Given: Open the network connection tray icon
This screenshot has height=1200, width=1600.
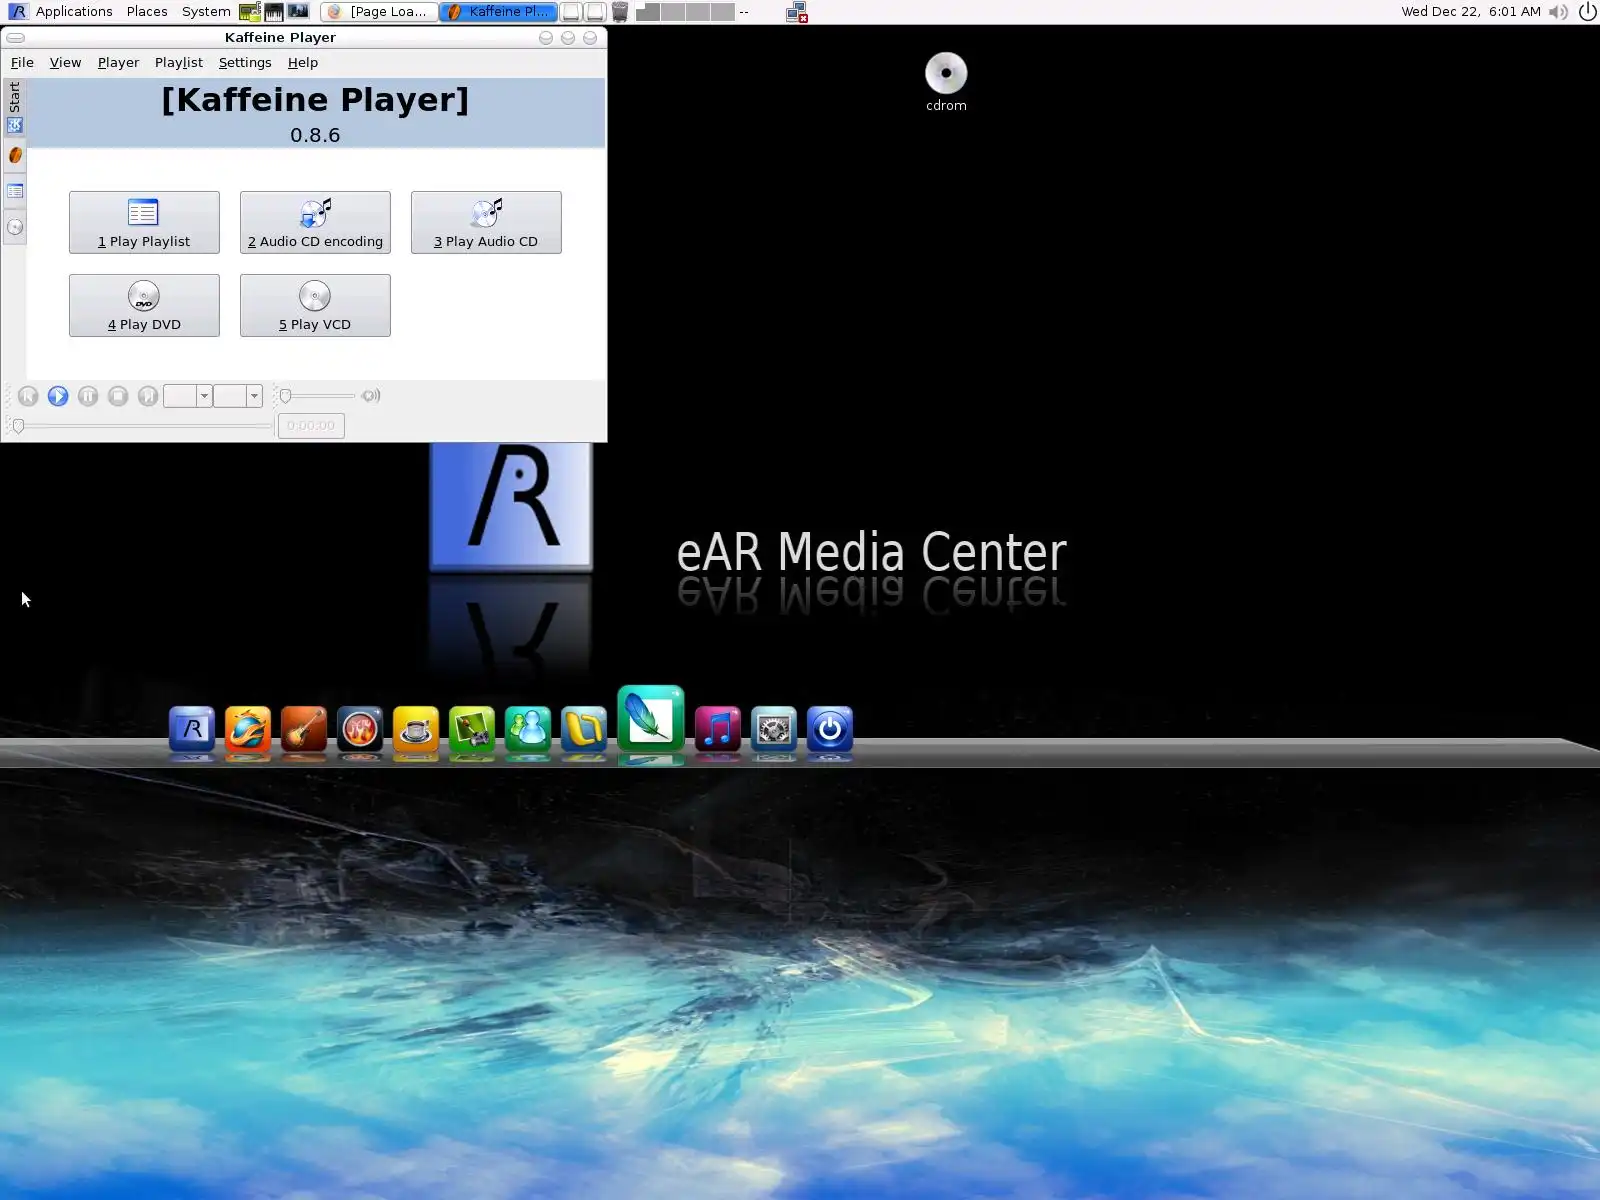Looking at the screenshot, I should click(x=797, y=12).
